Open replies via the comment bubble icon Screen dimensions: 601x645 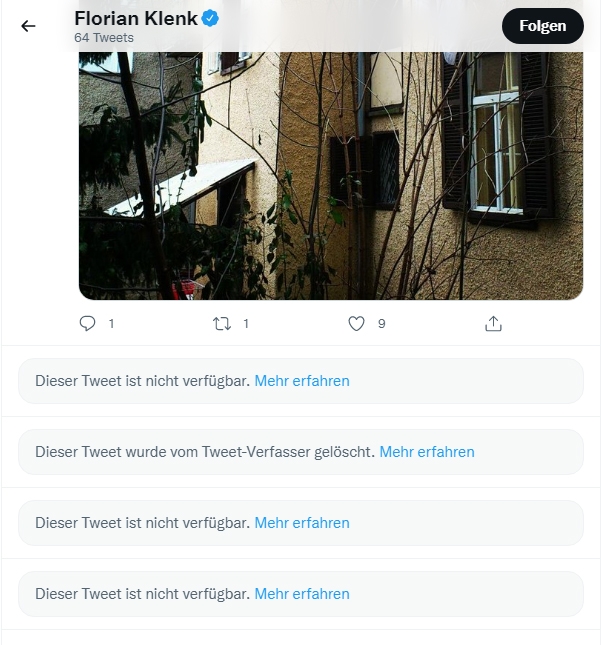tap(87, 324)
